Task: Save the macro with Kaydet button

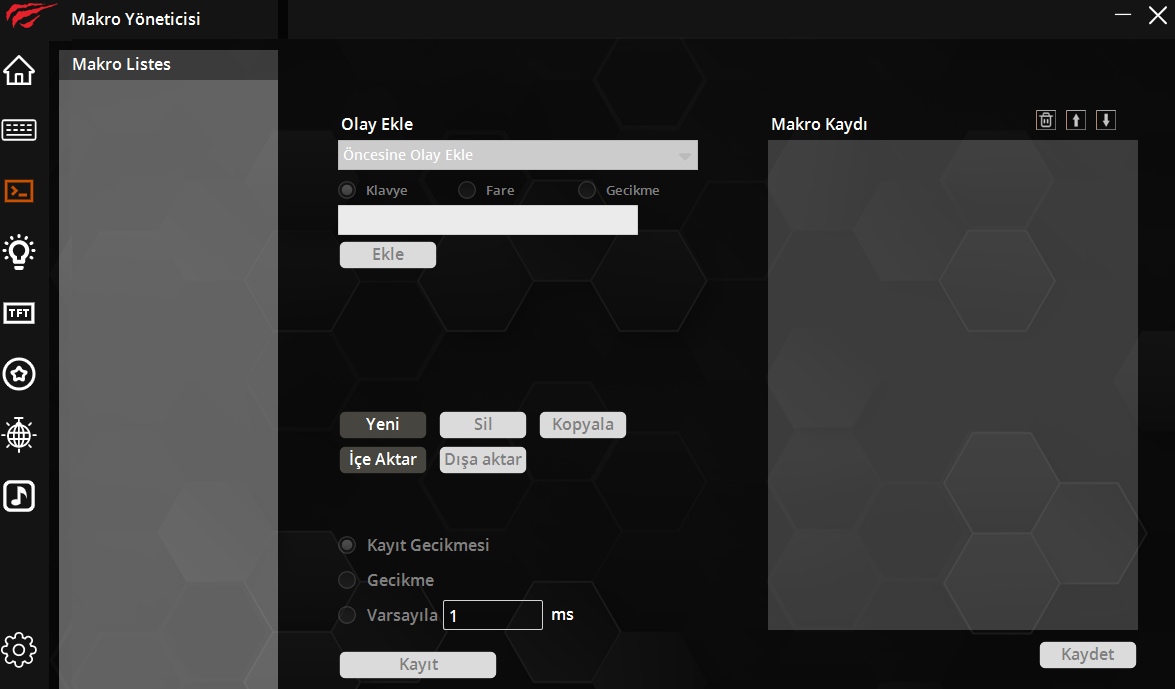Action: 1087,655
